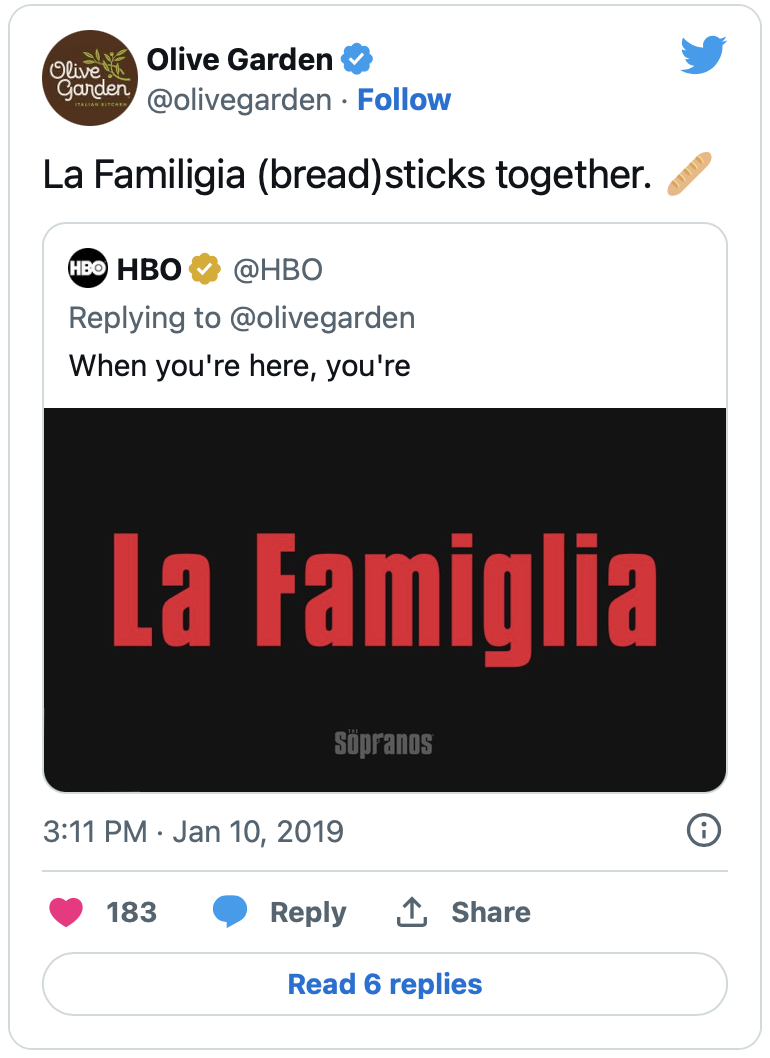Open Read 6 replies
770x1058 pixels.
[x=385, y=984]
